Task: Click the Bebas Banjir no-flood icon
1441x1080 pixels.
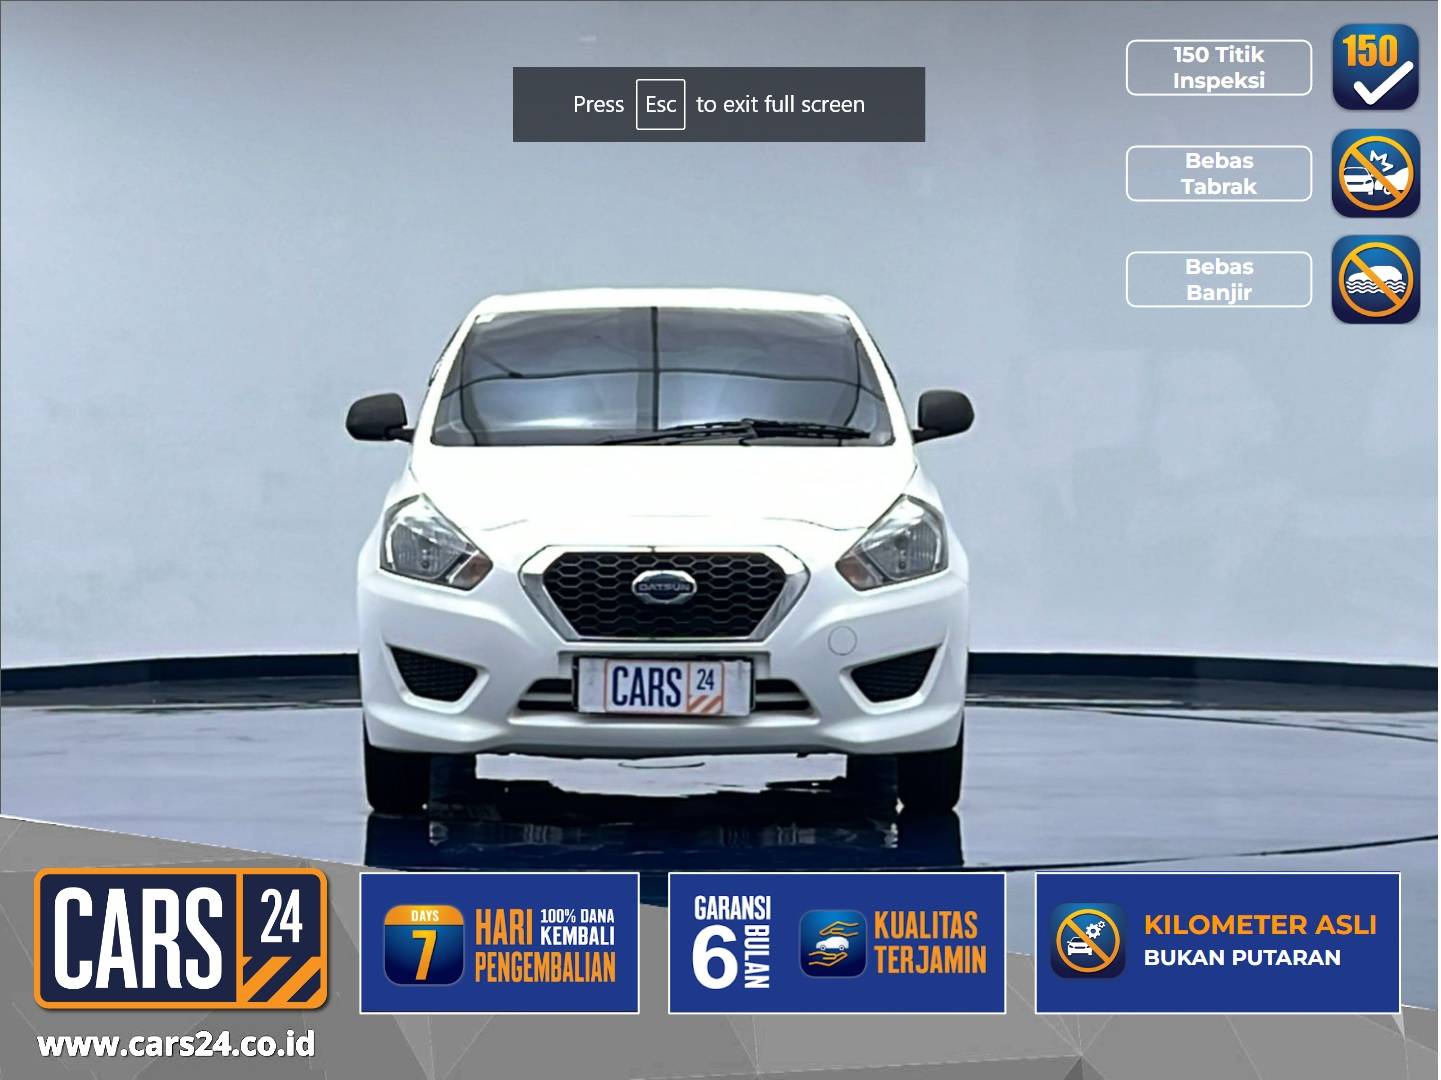Action: [1376, 279]
